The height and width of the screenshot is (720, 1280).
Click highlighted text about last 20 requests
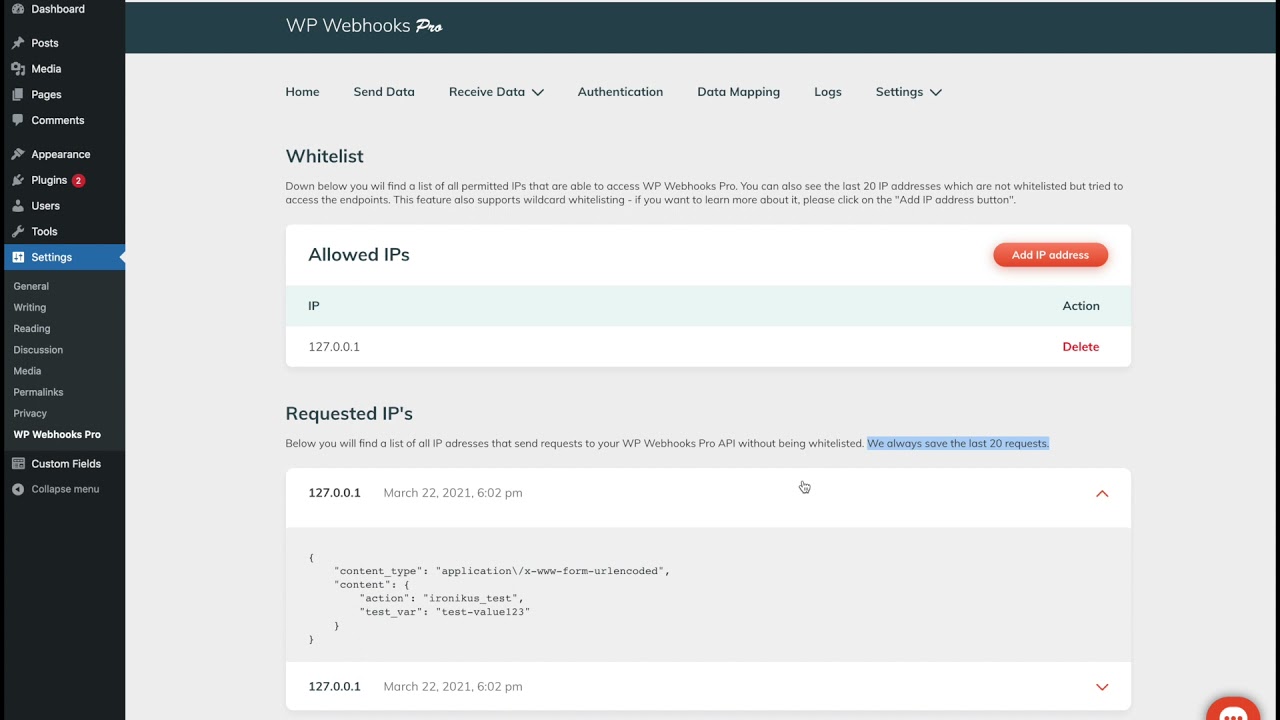(x=958, y=443)
